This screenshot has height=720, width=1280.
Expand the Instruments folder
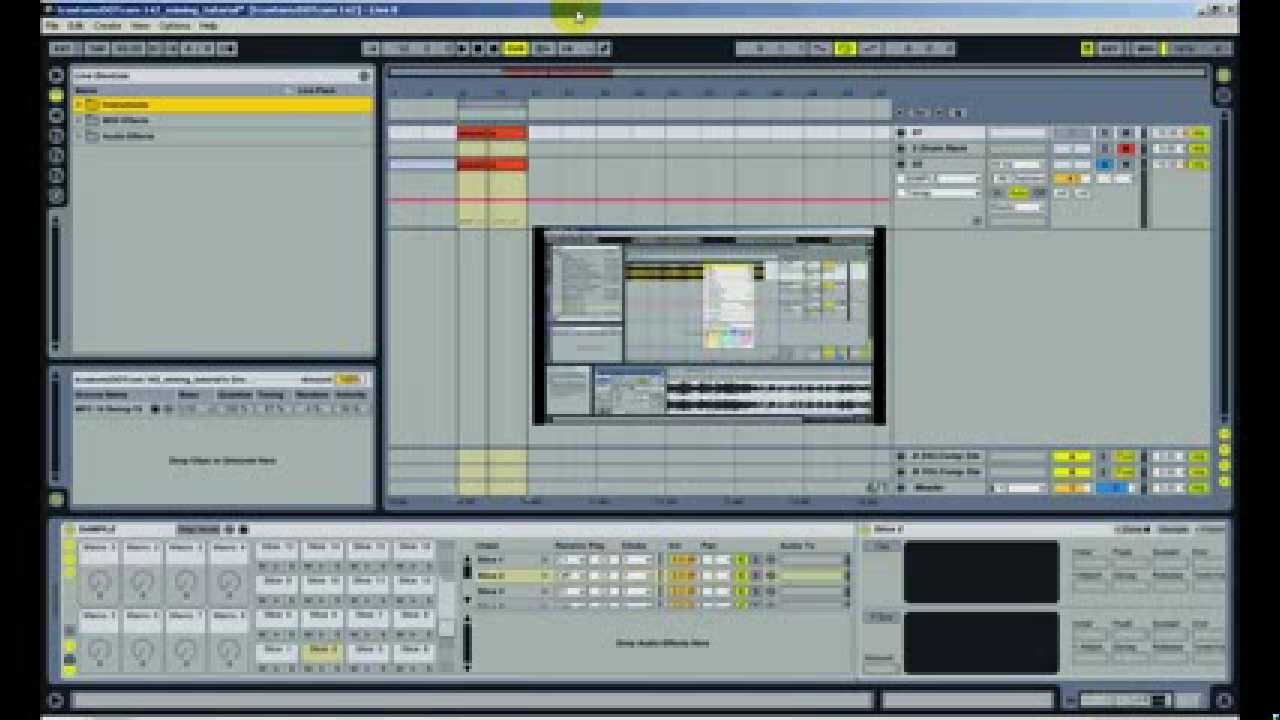coord(79,104)
